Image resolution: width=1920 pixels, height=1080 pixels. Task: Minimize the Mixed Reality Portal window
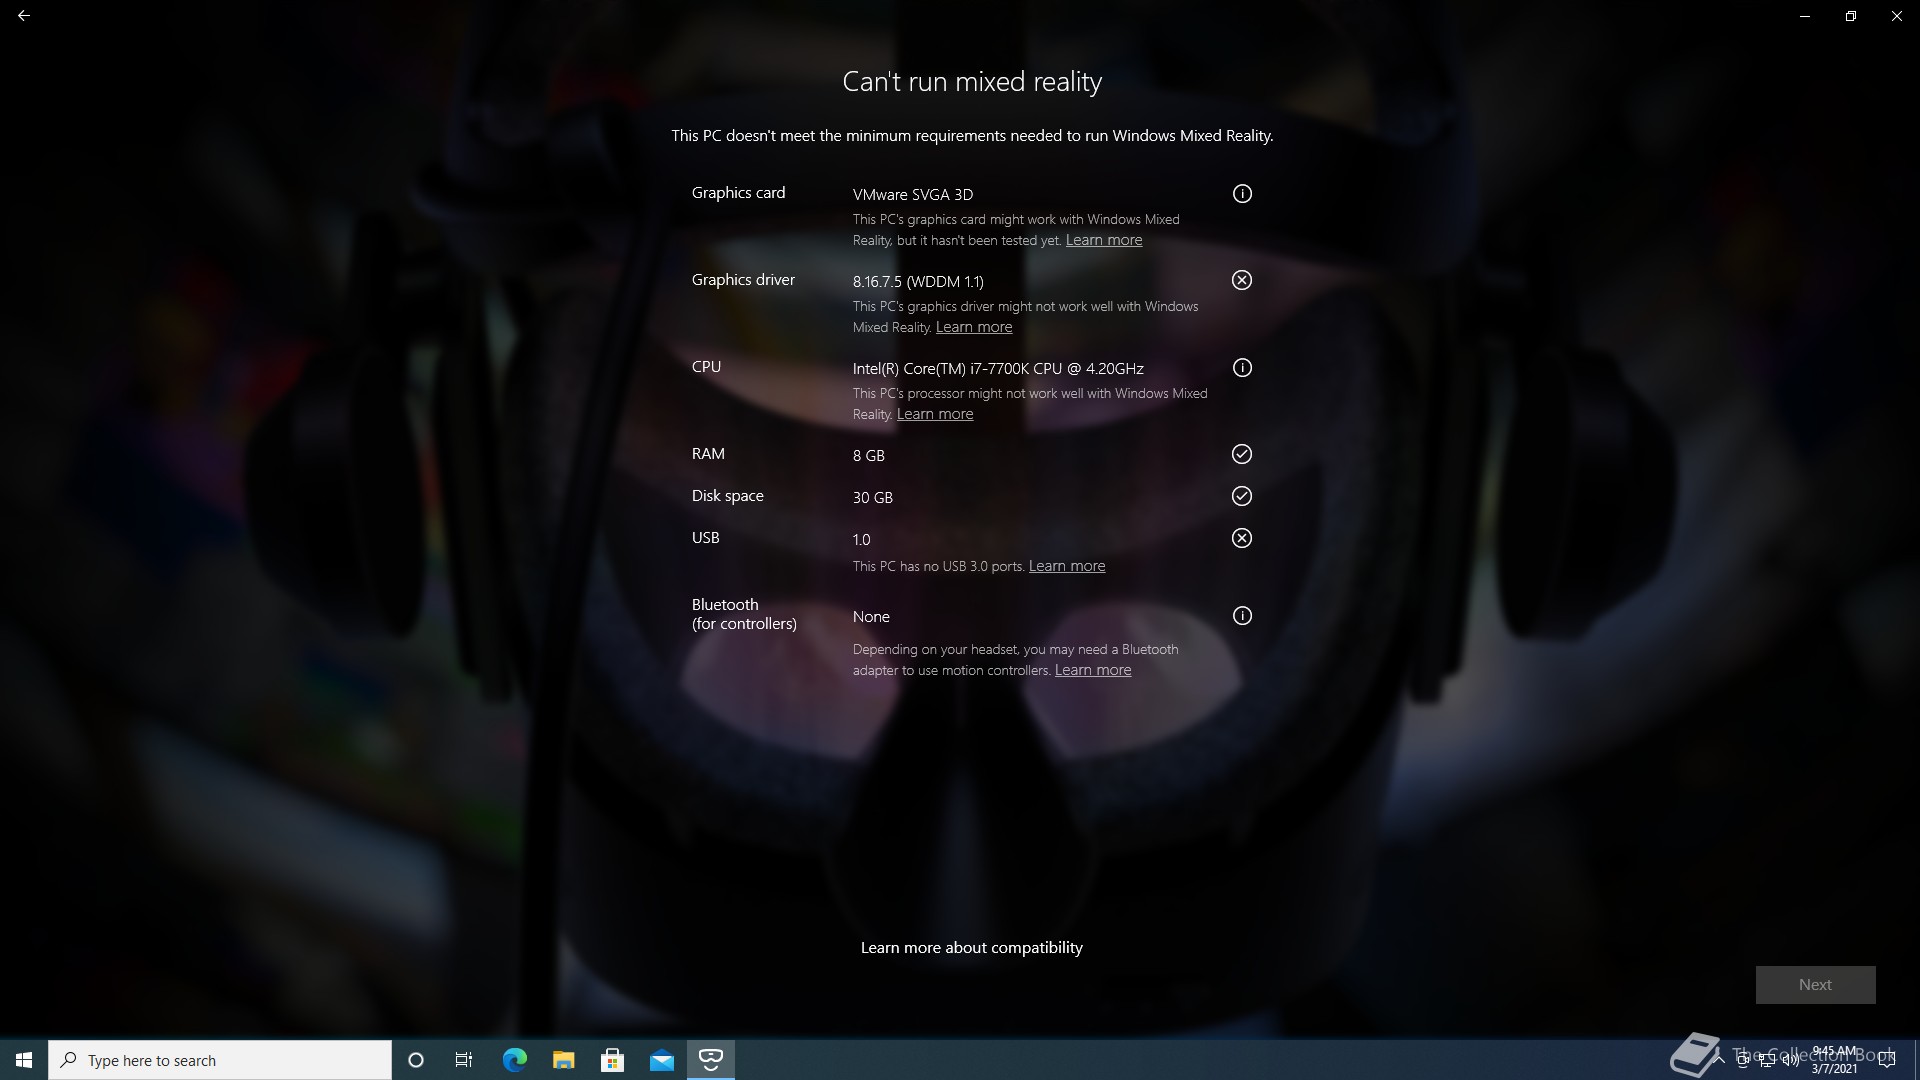tap(1805, 16)
